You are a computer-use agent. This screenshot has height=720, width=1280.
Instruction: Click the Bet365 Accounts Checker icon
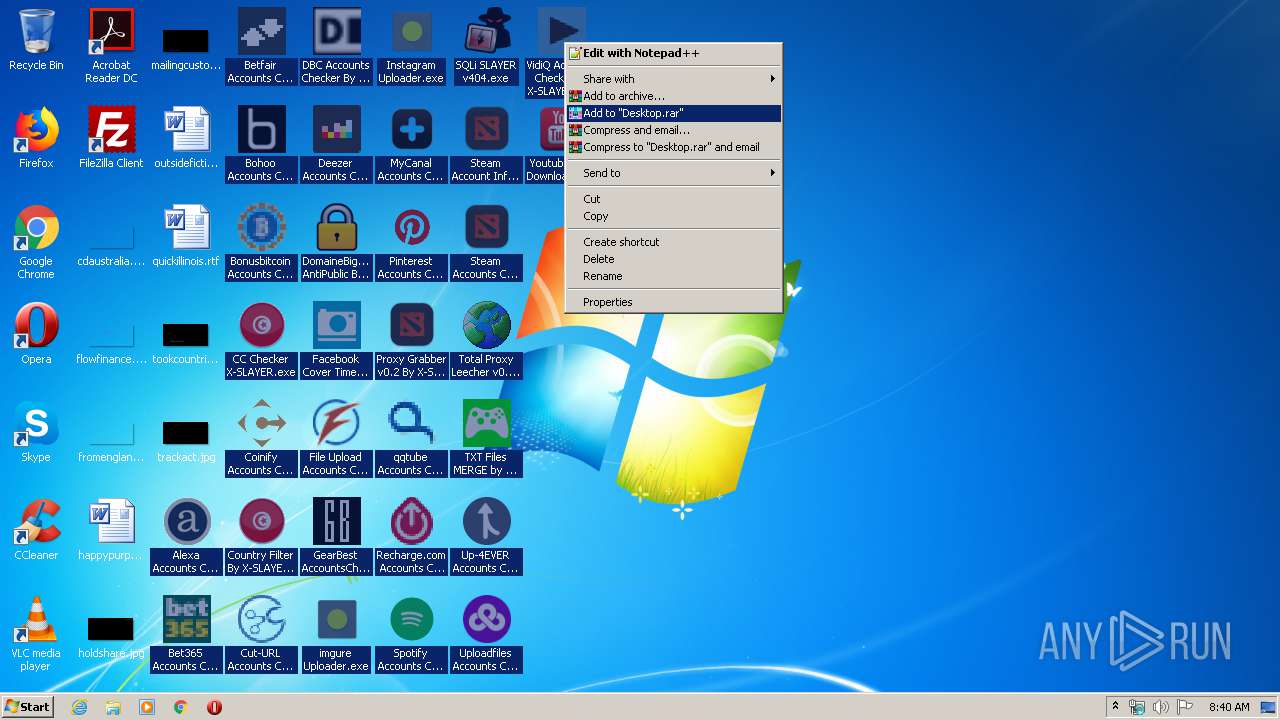coord(186,634)
